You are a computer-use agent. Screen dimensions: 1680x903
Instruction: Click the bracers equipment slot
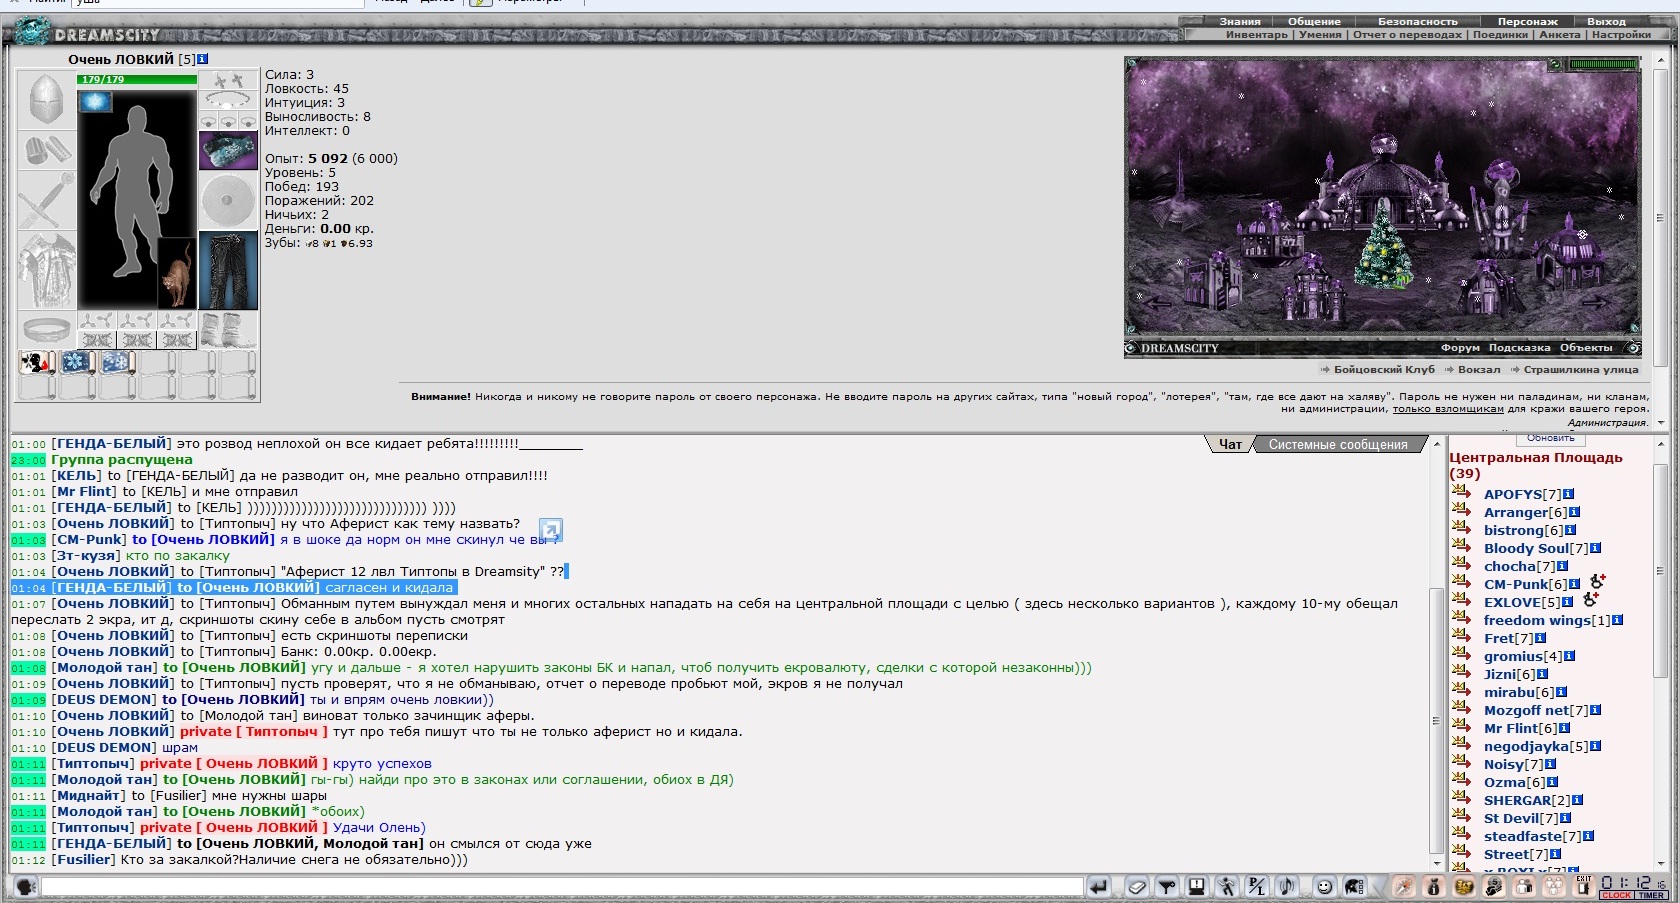click(46, 151)
